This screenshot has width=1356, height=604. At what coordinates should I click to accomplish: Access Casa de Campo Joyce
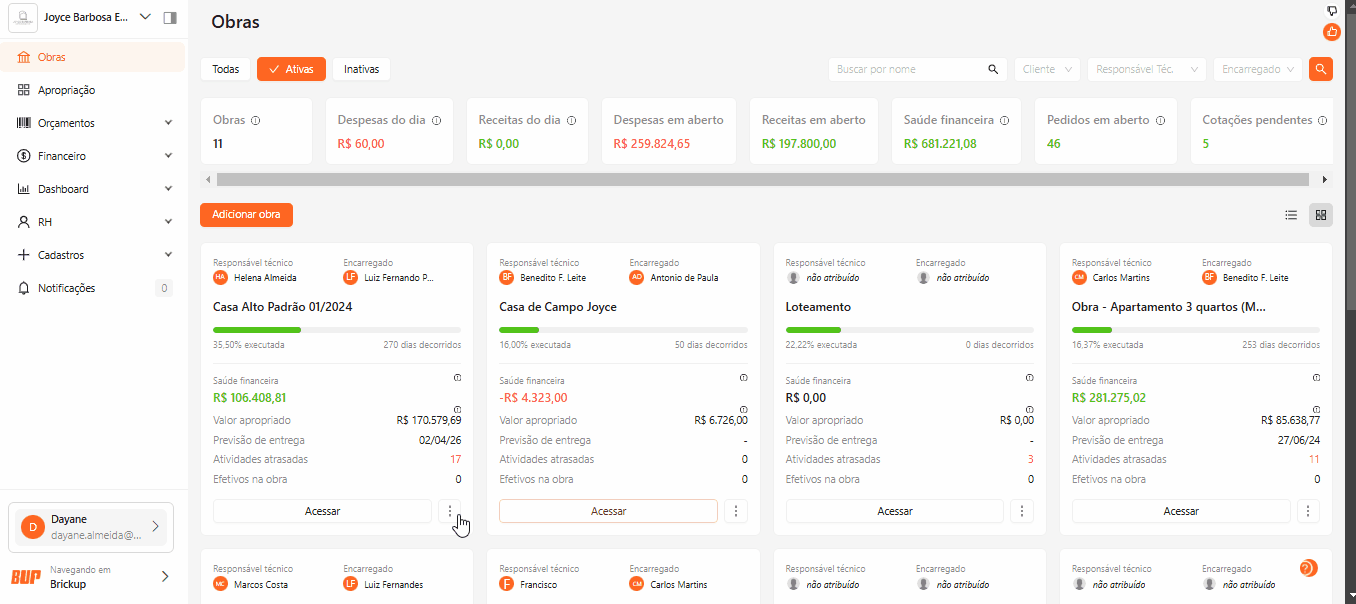[x=608, y=511]
